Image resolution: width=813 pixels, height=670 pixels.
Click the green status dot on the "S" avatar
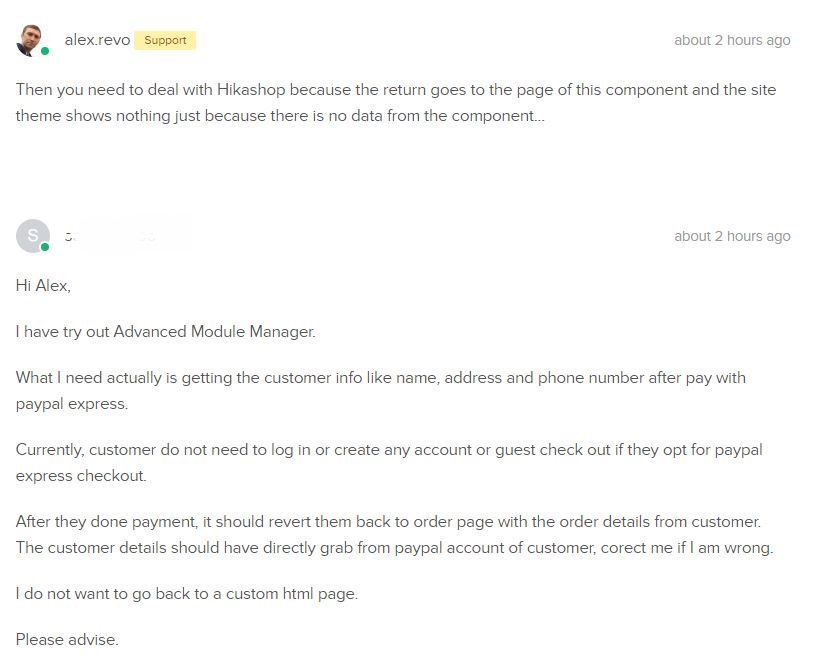click(x=45, y=247)
